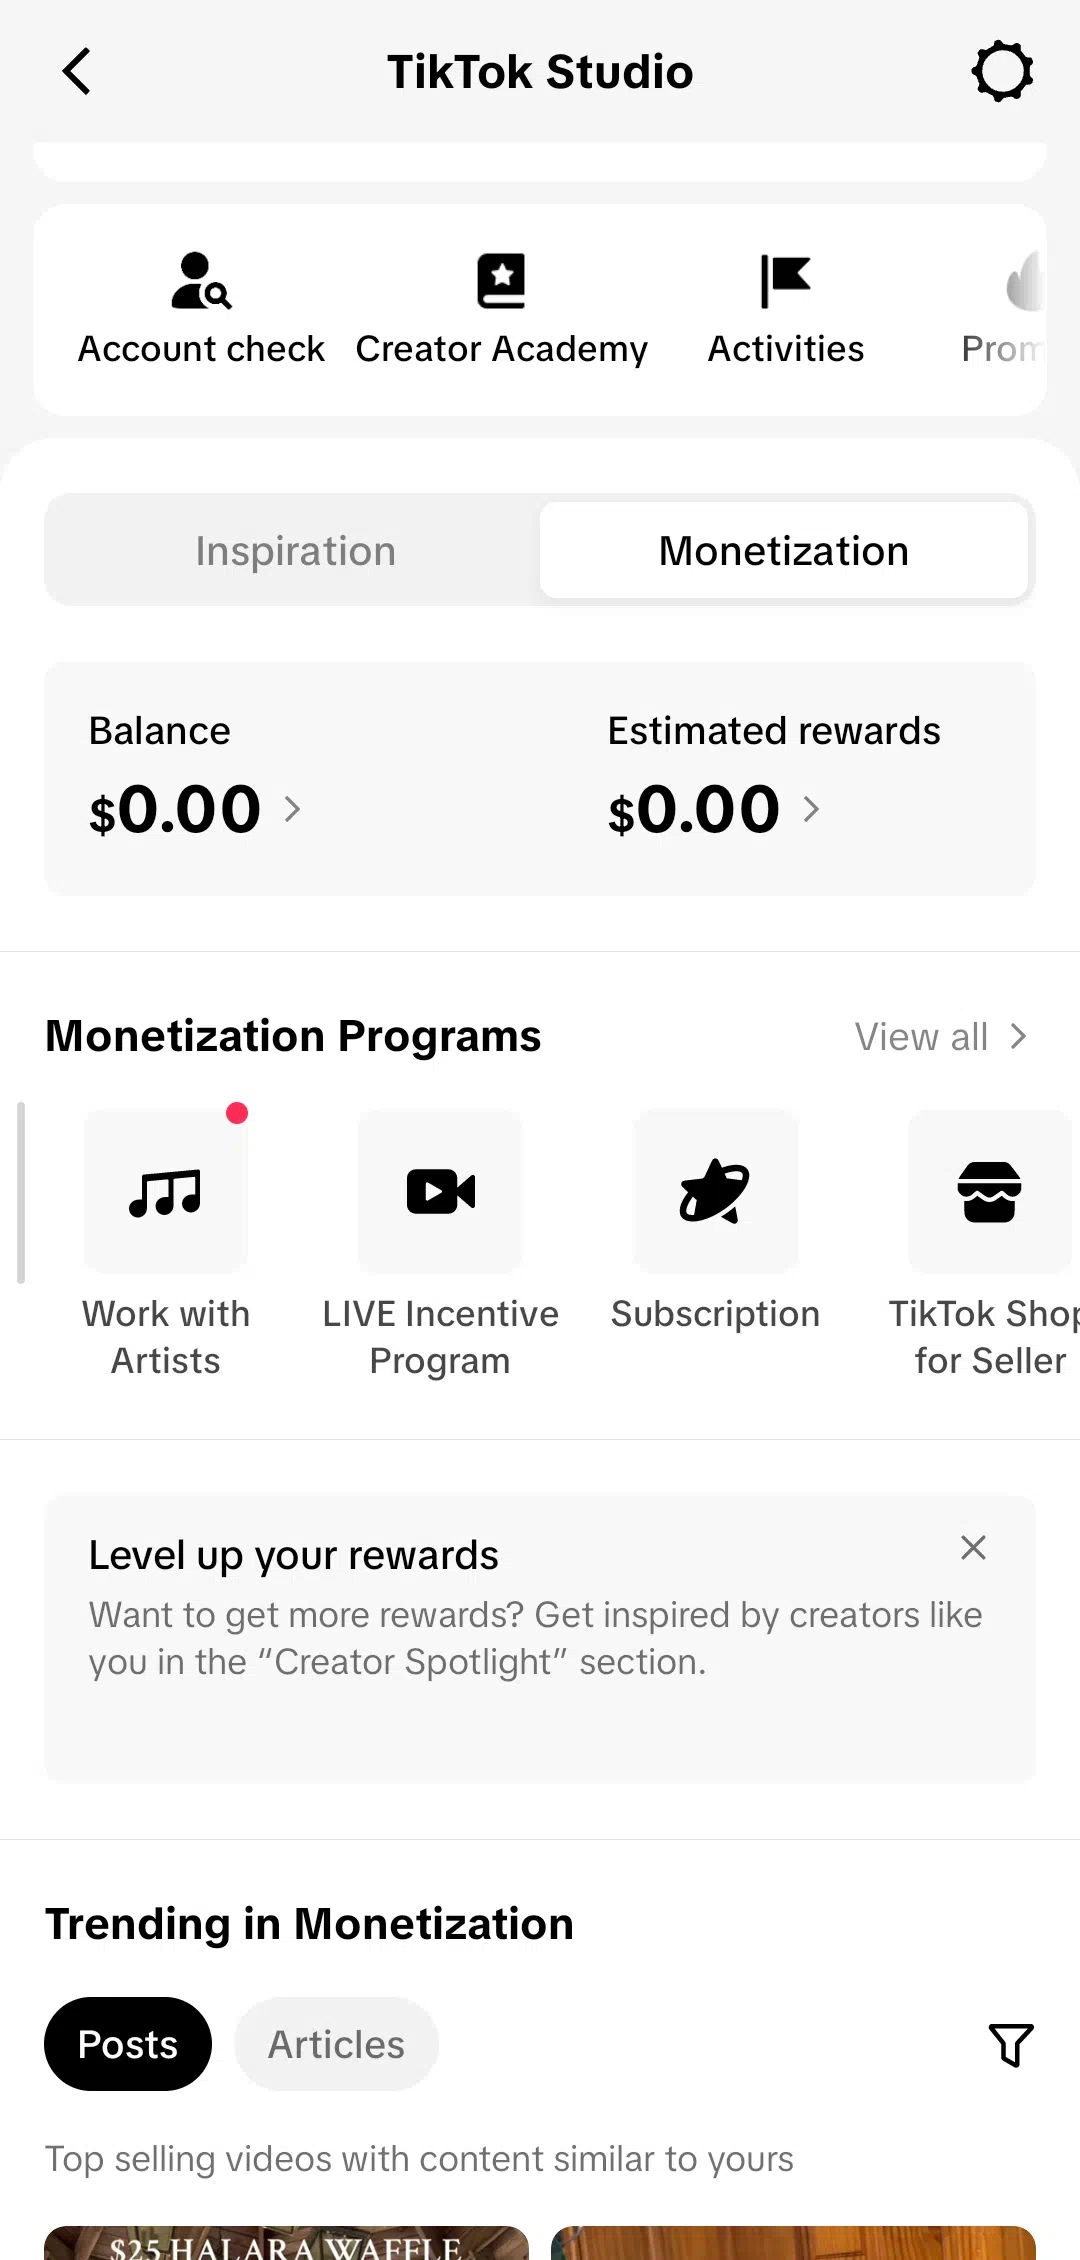Expand Balance details chevron
The height and width of the screenshot is (2260, 1080).
click(x=292, y=809)
